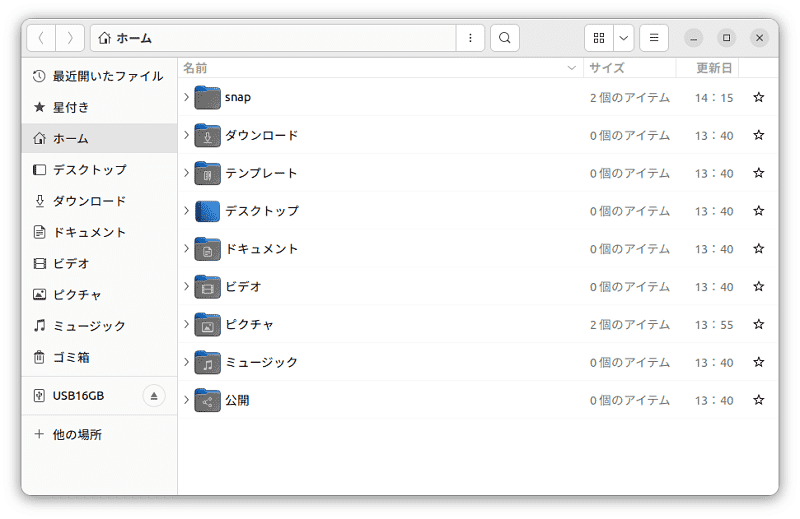Select ホーム in the sidebar

pyautogui.click(x=99, y=138)
